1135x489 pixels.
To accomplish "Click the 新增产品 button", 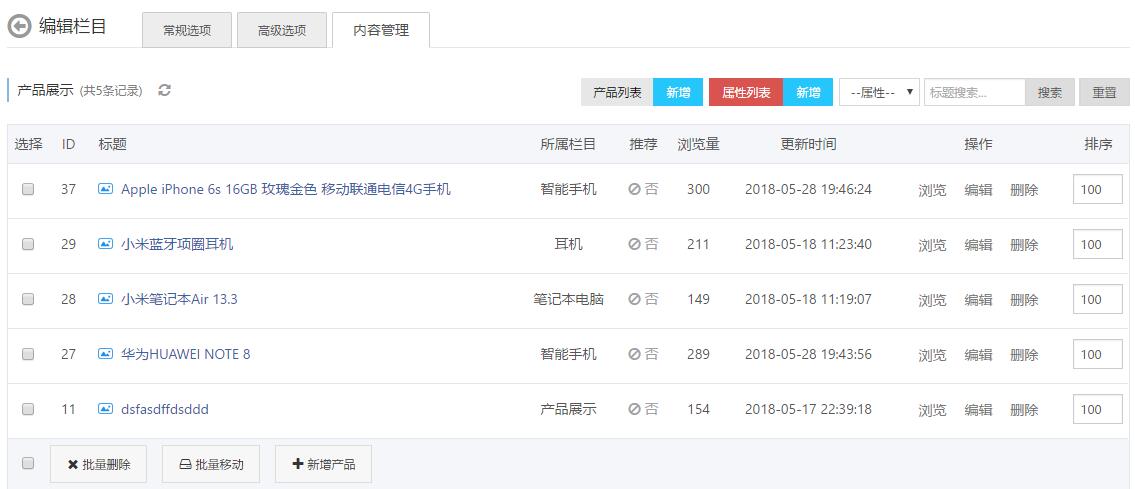I will 324,464.
